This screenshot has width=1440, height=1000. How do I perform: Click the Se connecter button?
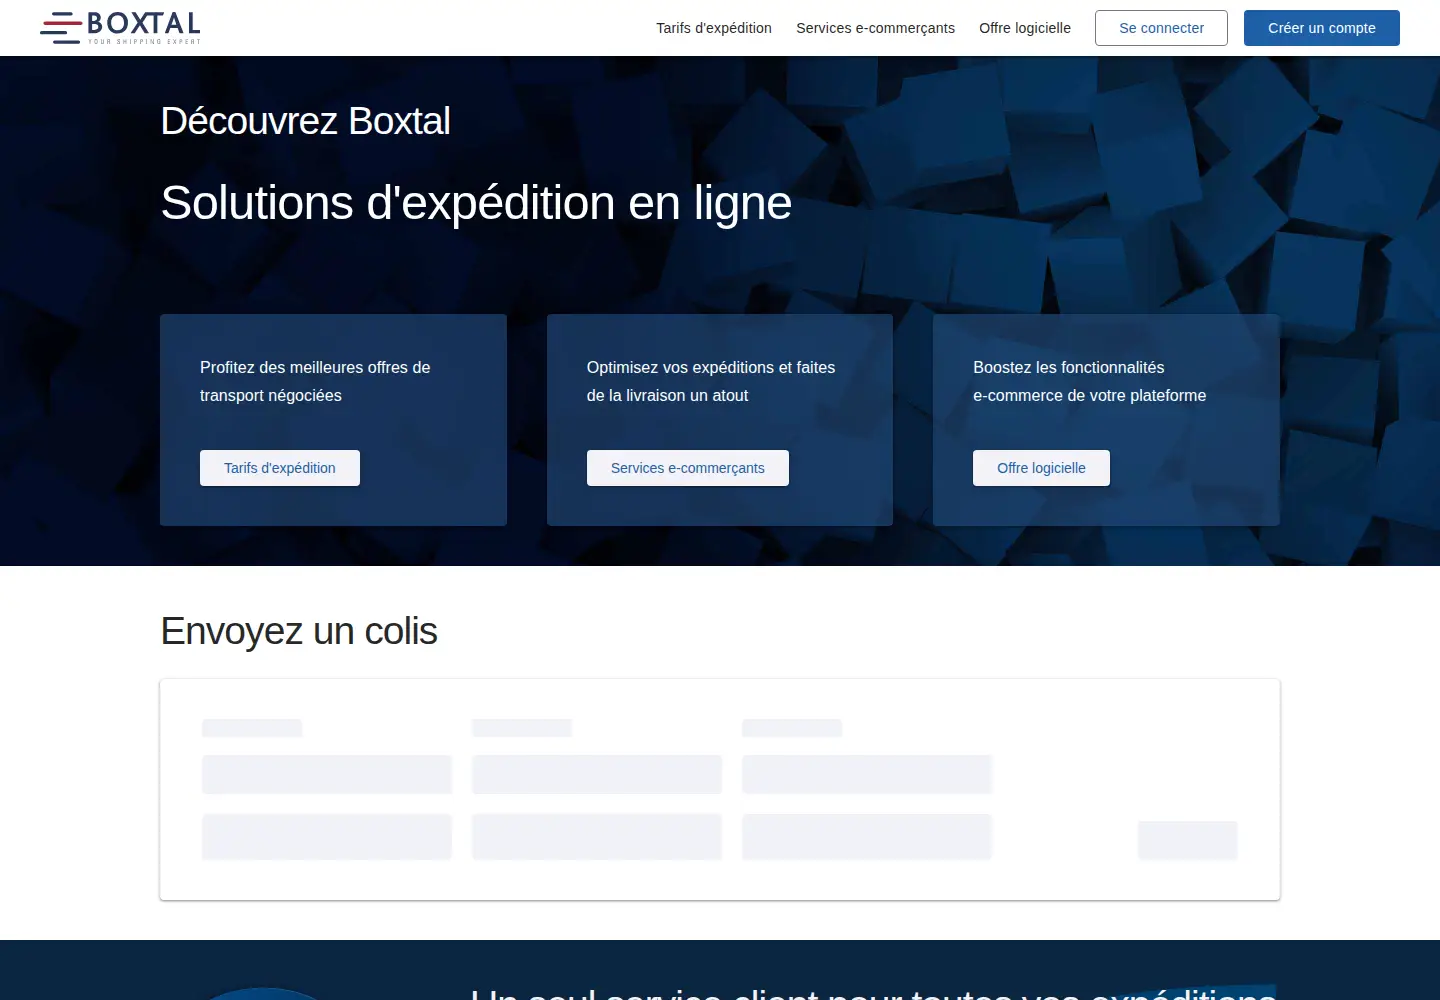[1161, 28]
